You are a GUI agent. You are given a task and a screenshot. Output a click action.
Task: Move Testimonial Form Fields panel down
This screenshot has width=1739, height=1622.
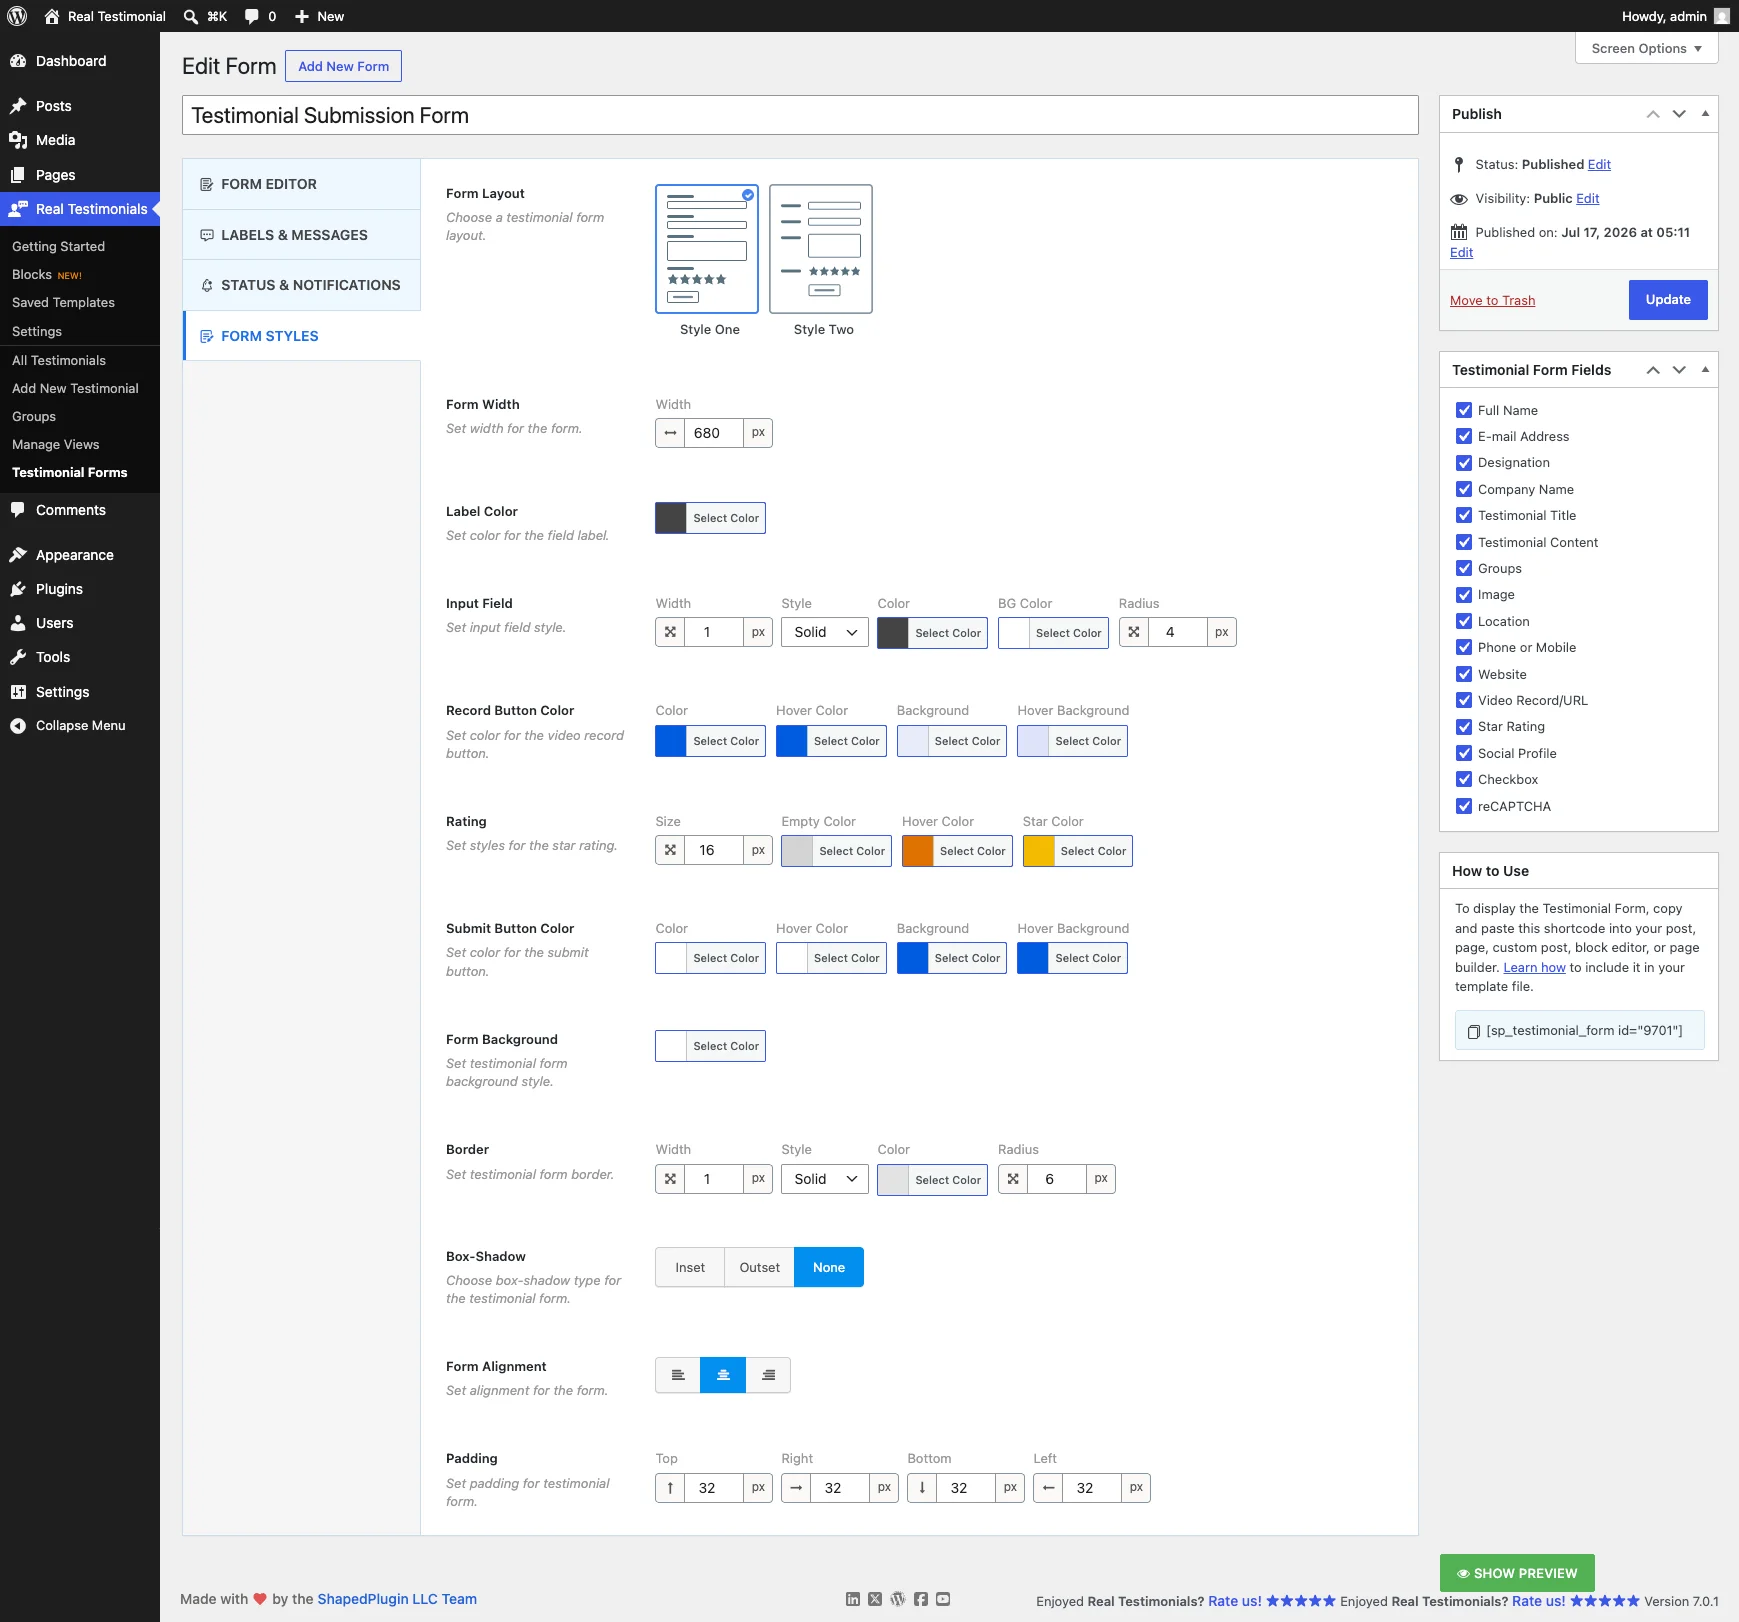[1679, 370]
